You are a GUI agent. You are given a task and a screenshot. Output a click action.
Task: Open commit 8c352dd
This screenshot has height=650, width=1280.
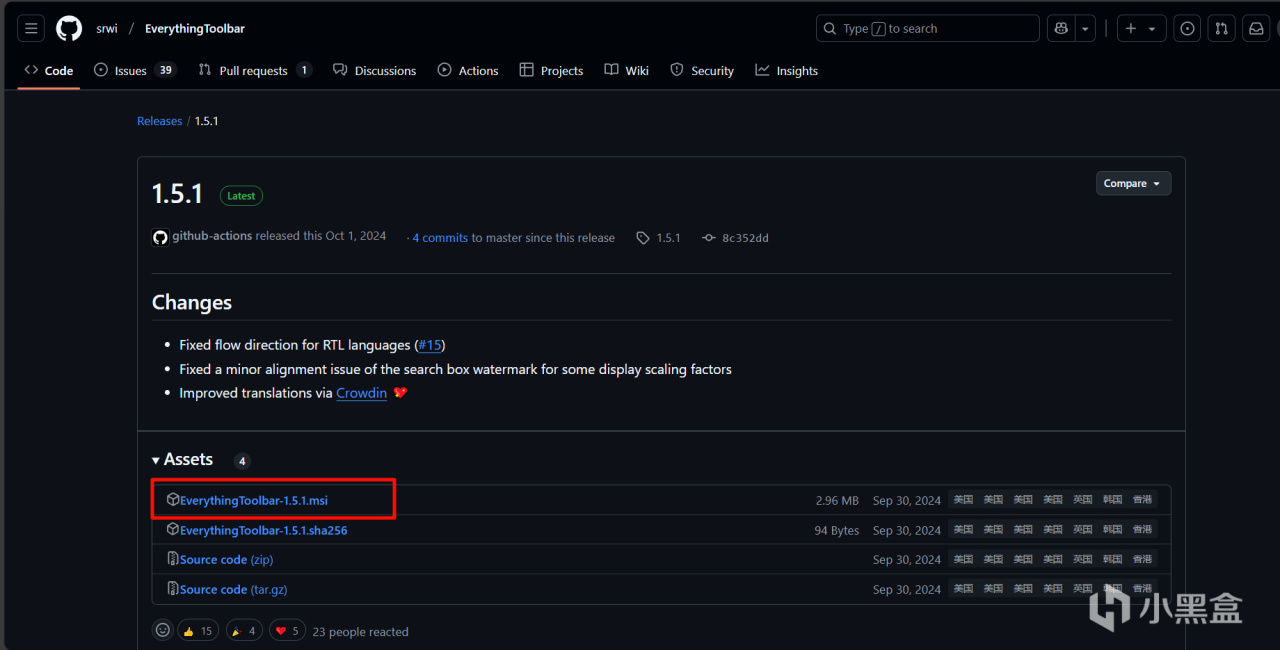click(x=736, y=238)
